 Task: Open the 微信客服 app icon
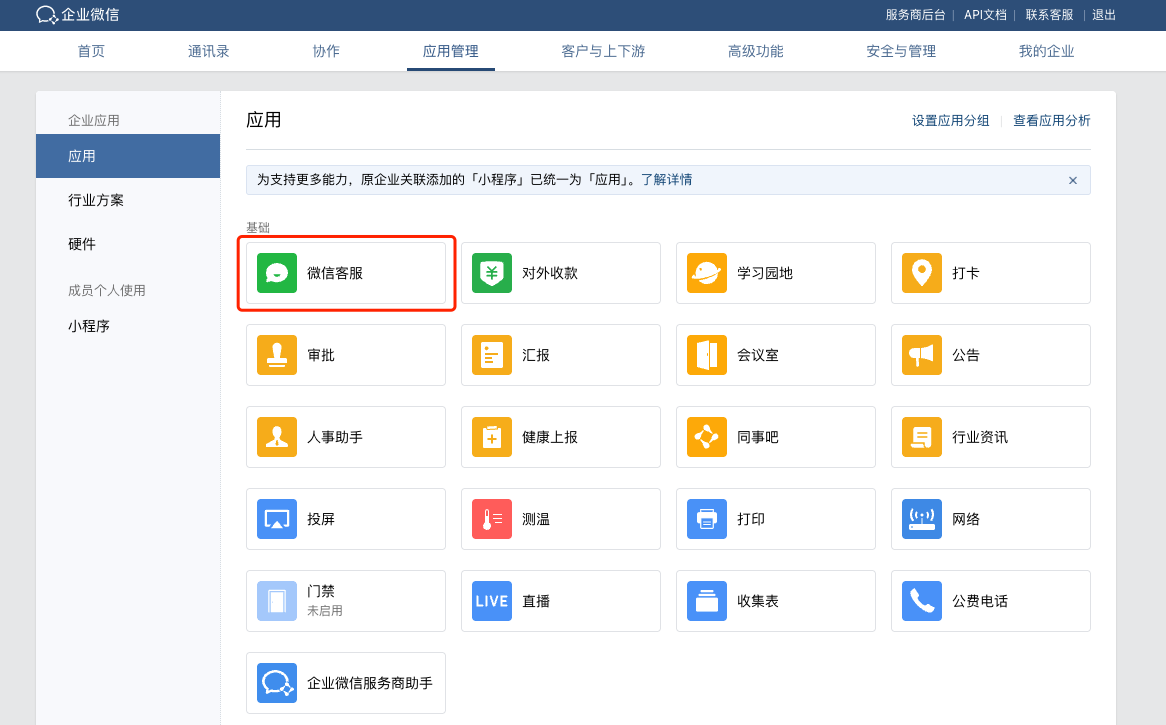(x=277, y=273)
